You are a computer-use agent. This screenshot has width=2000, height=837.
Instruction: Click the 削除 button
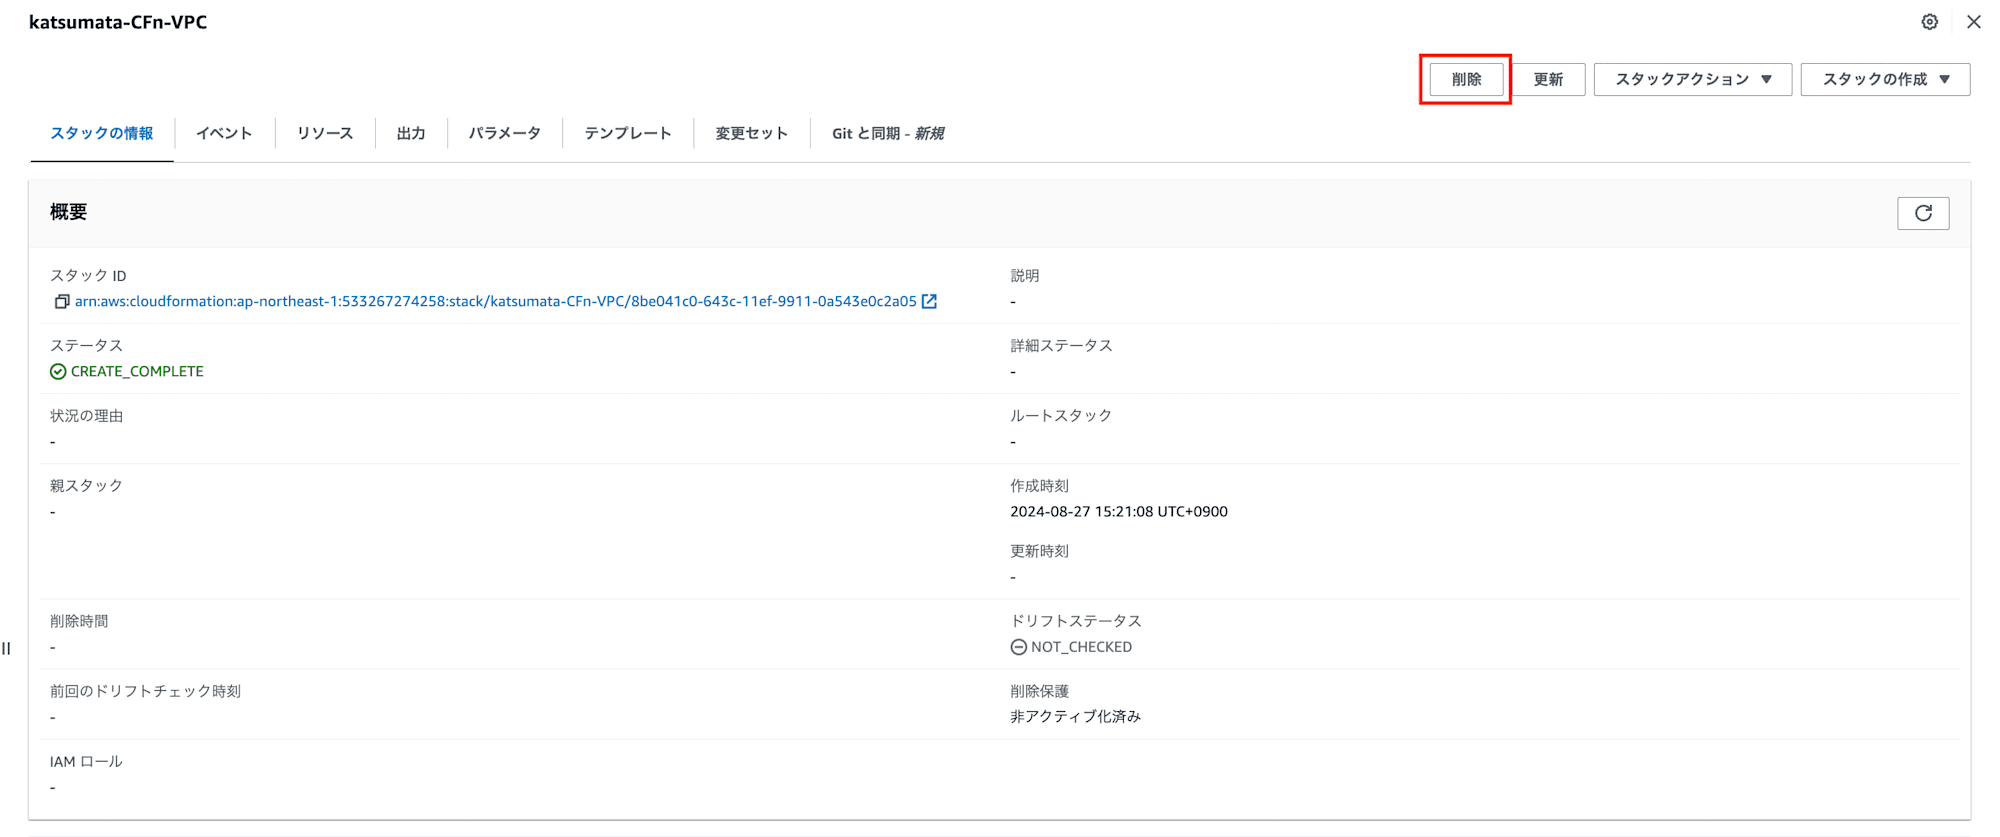1466,79
